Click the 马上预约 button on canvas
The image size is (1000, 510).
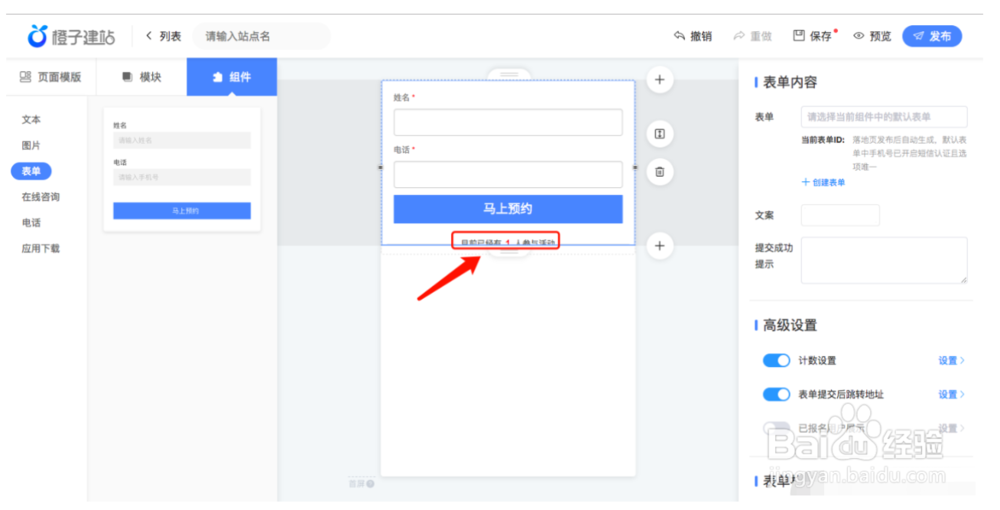(x=508, y=209)
